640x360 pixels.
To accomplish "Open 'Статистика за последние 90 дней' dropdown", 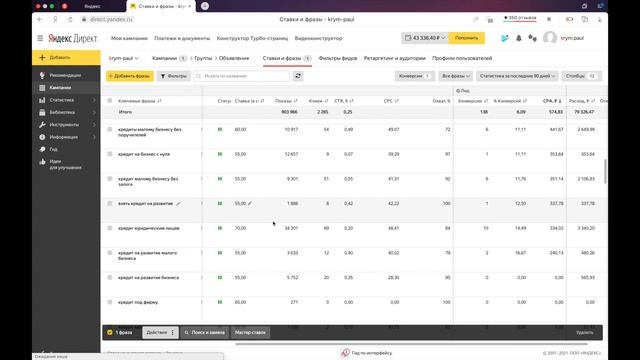I will (517, 76).
